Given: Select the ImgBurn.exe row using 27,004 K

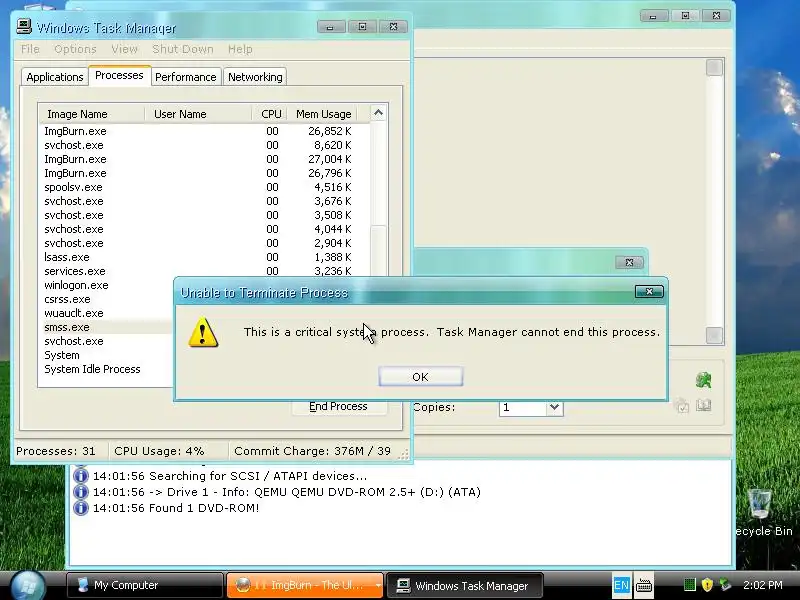Looking at the screenshot, I should [205, 159].
